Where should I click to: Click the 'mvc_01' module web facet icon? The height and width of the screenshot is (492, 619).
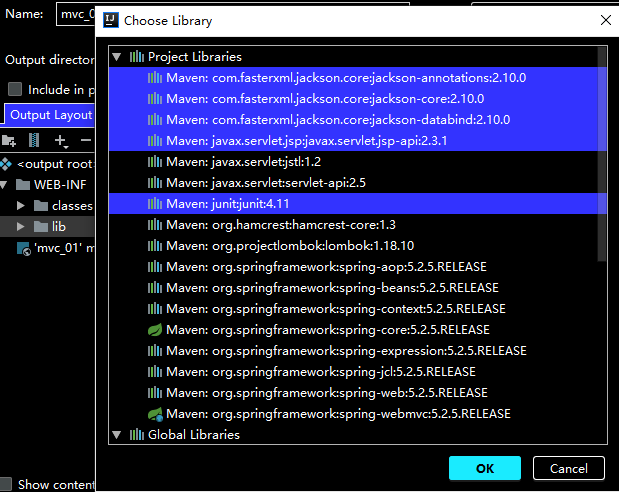pos(24,249)
